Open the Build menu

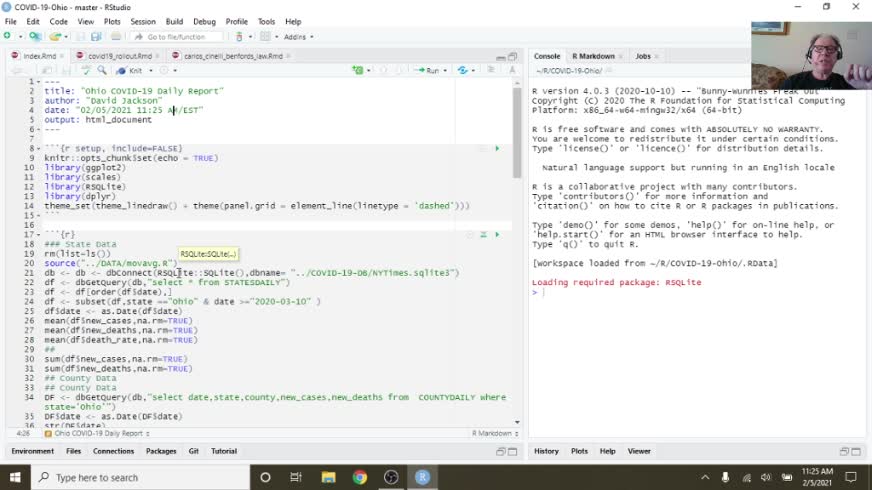tap(174, 22)
